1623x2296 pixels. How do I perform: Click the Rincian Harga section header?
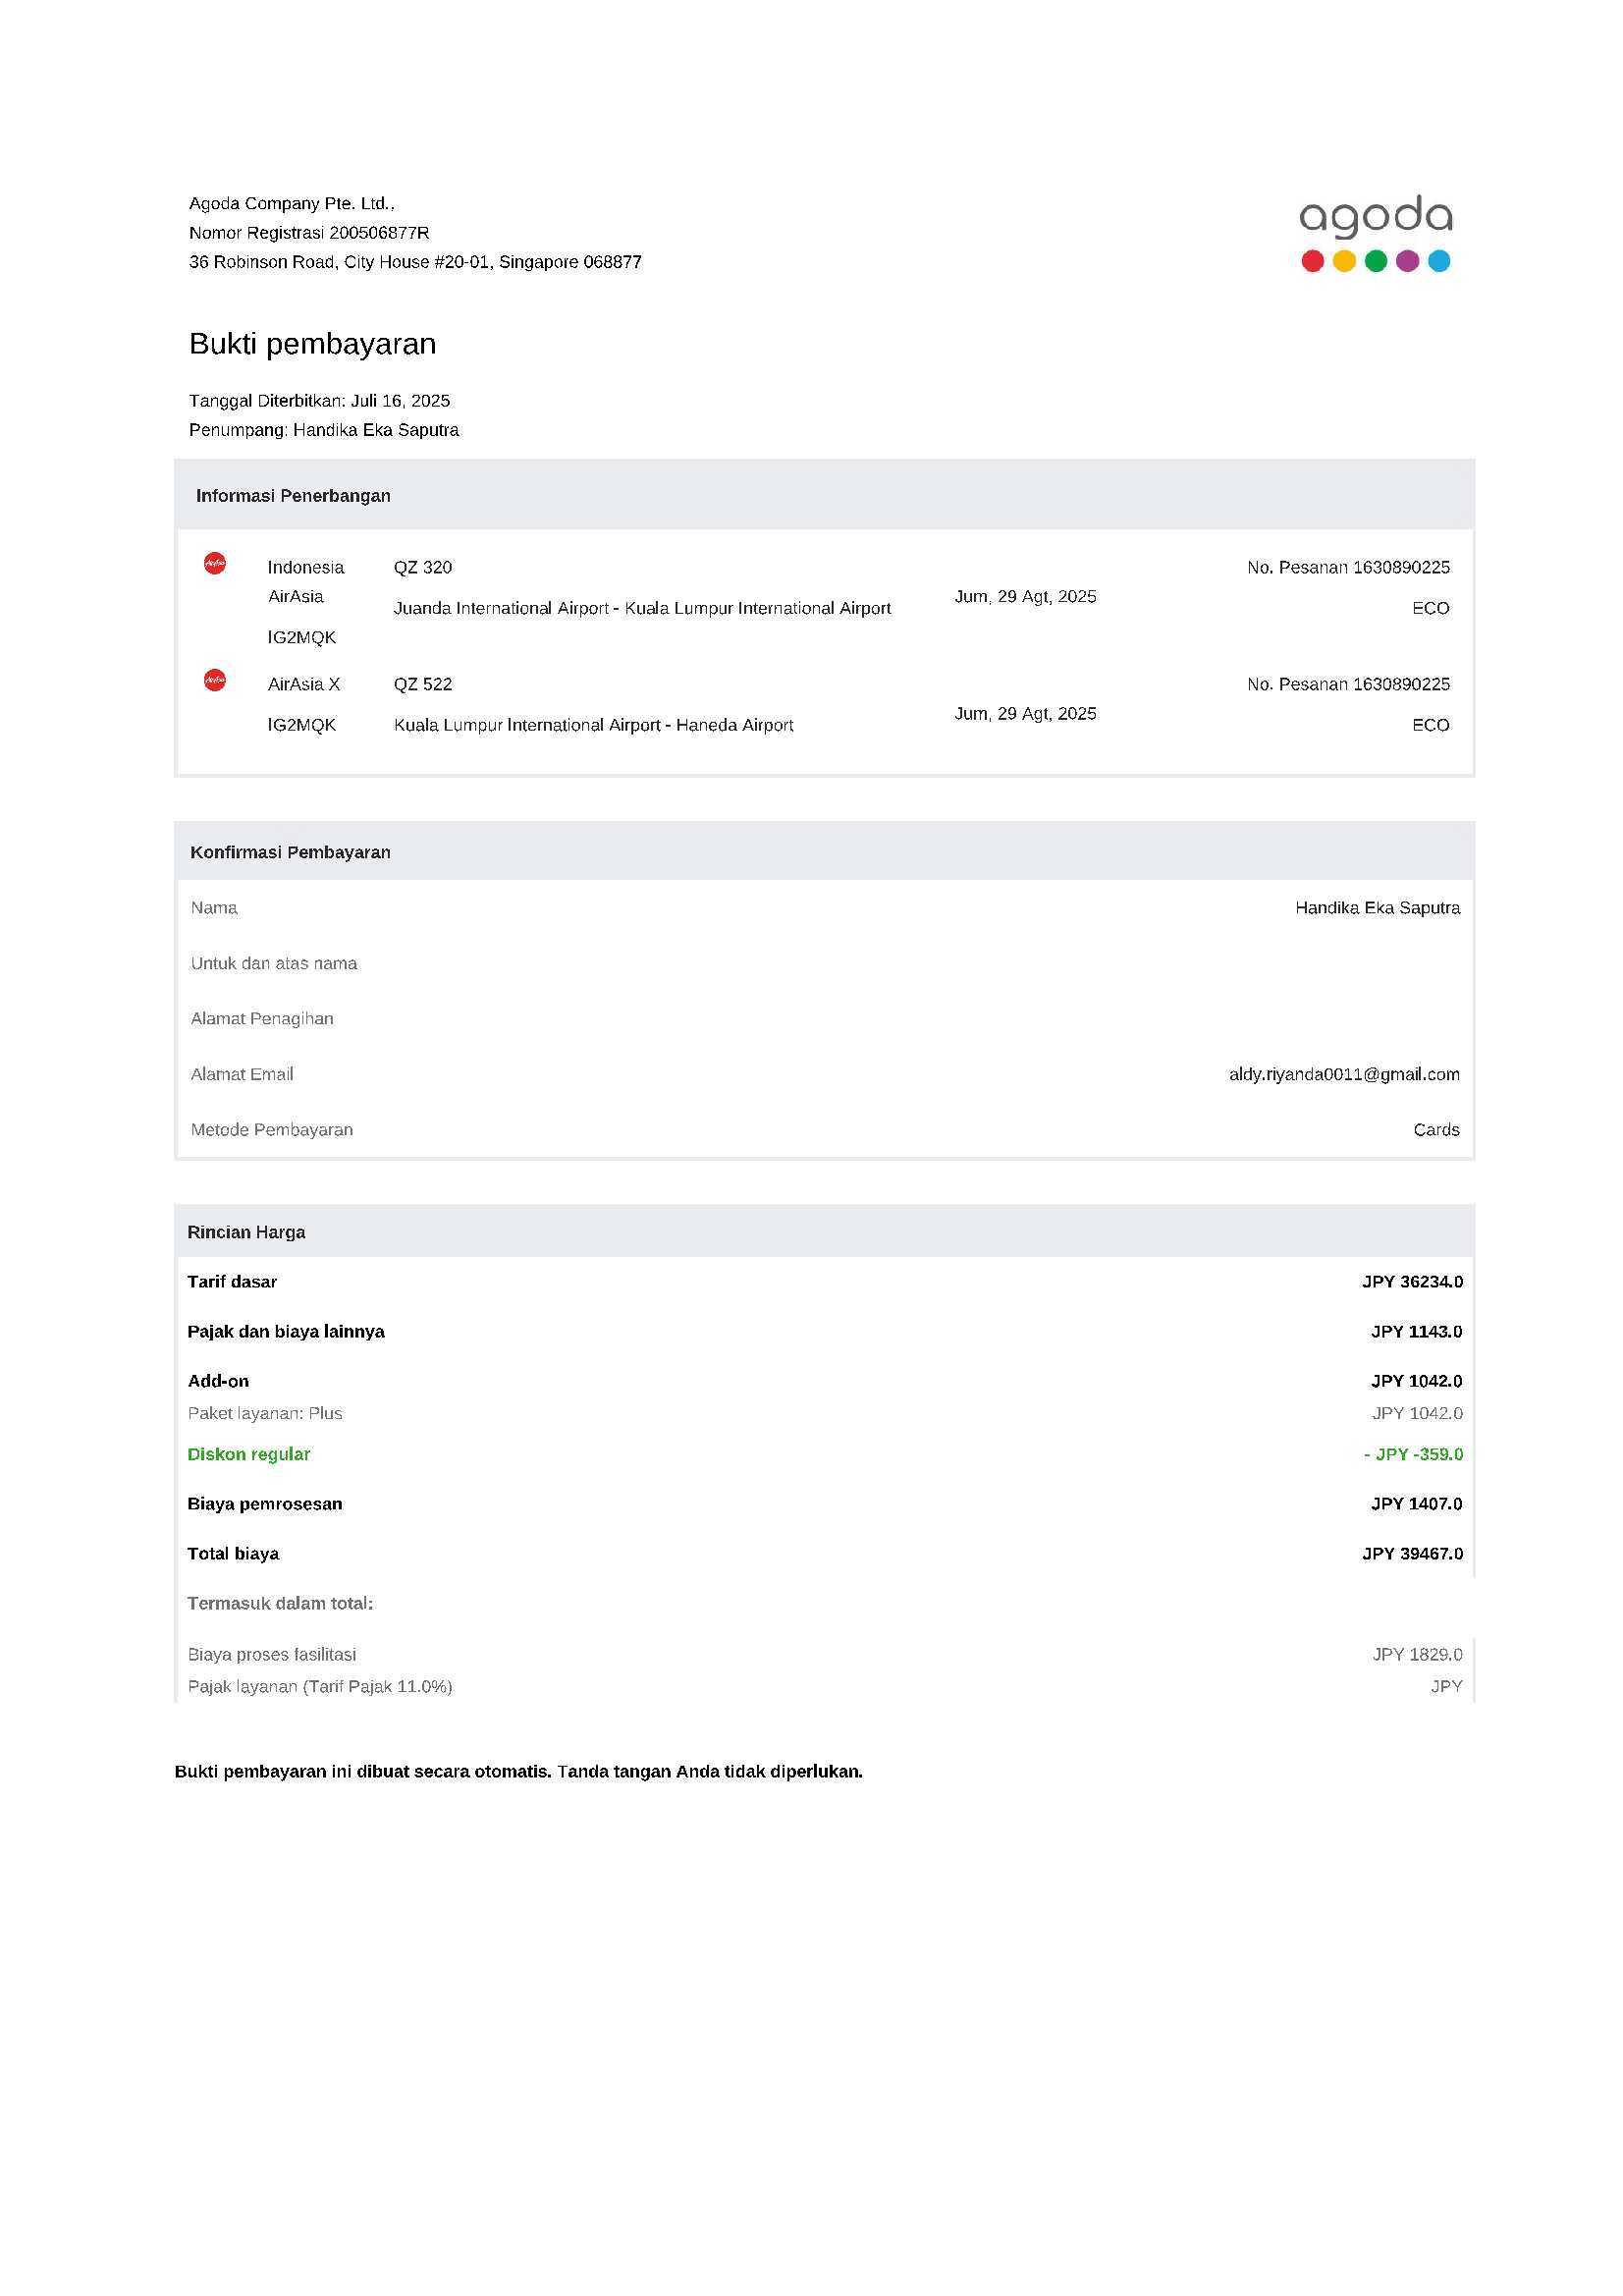(x=246, y=1232)
